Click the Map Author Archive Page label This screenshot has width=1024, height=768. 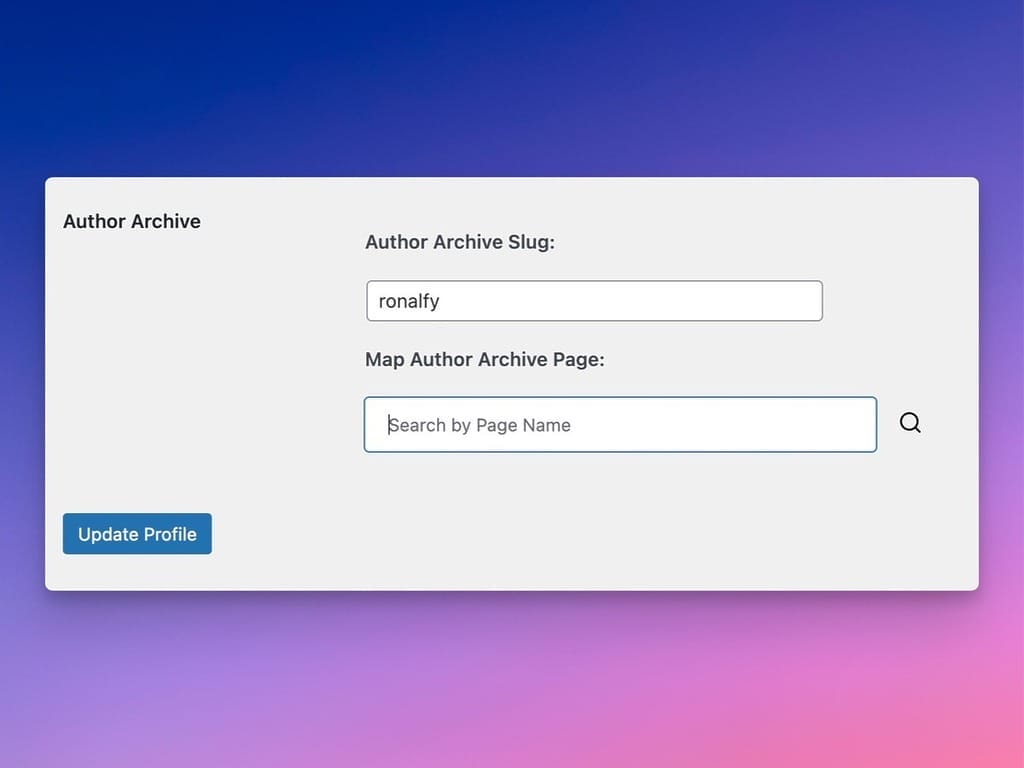pos(484,359)
